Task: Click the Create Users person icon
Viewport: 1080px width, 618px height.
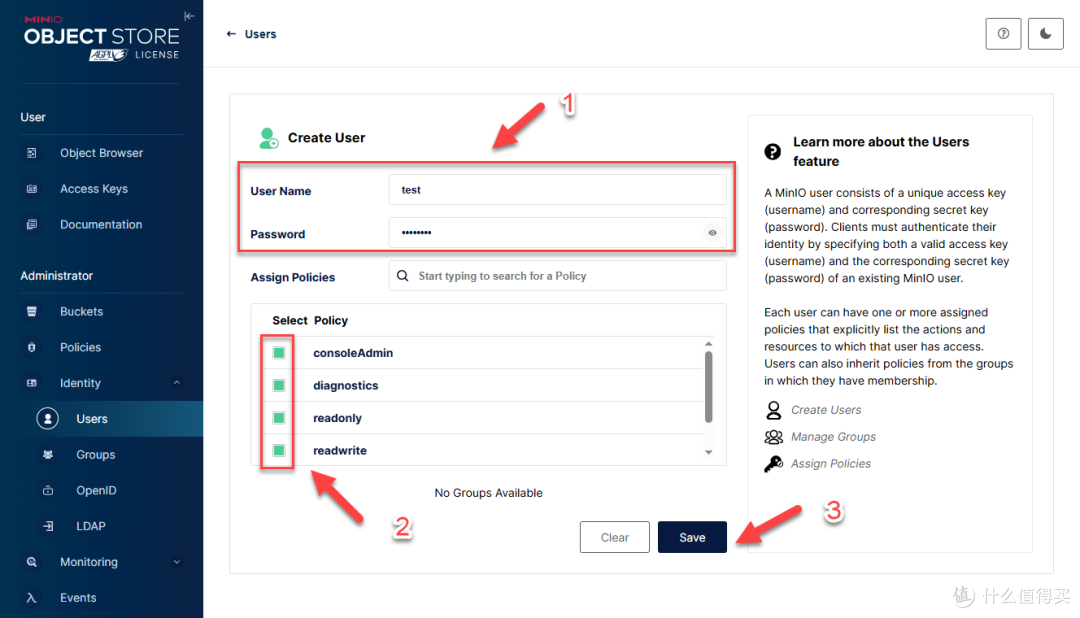Action: [x=773, y=410]
